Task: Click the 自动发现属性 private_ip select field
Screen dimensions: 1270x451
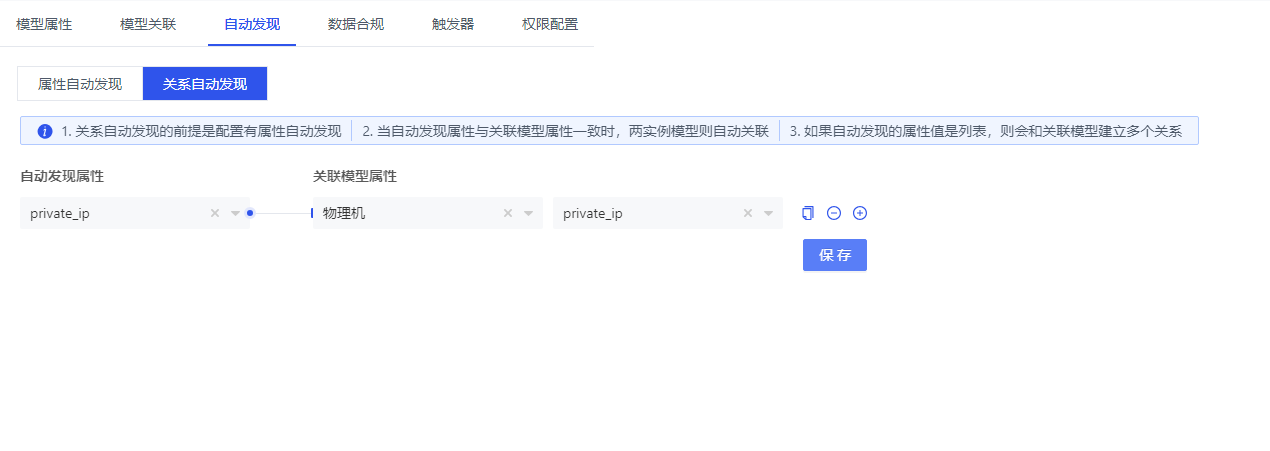Action: click(135, 213)
